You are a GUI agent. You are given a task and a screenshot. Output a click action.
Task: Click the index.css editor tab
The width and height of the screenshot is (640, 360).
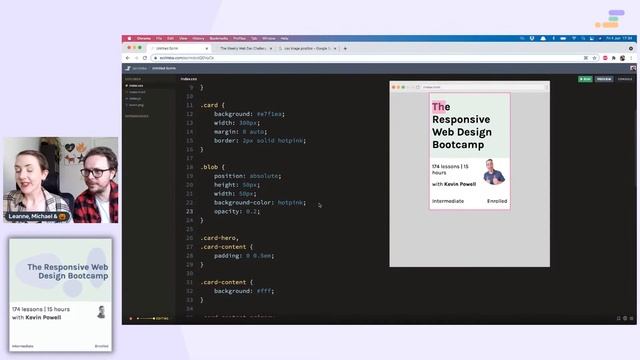click(x=189, y=79)
